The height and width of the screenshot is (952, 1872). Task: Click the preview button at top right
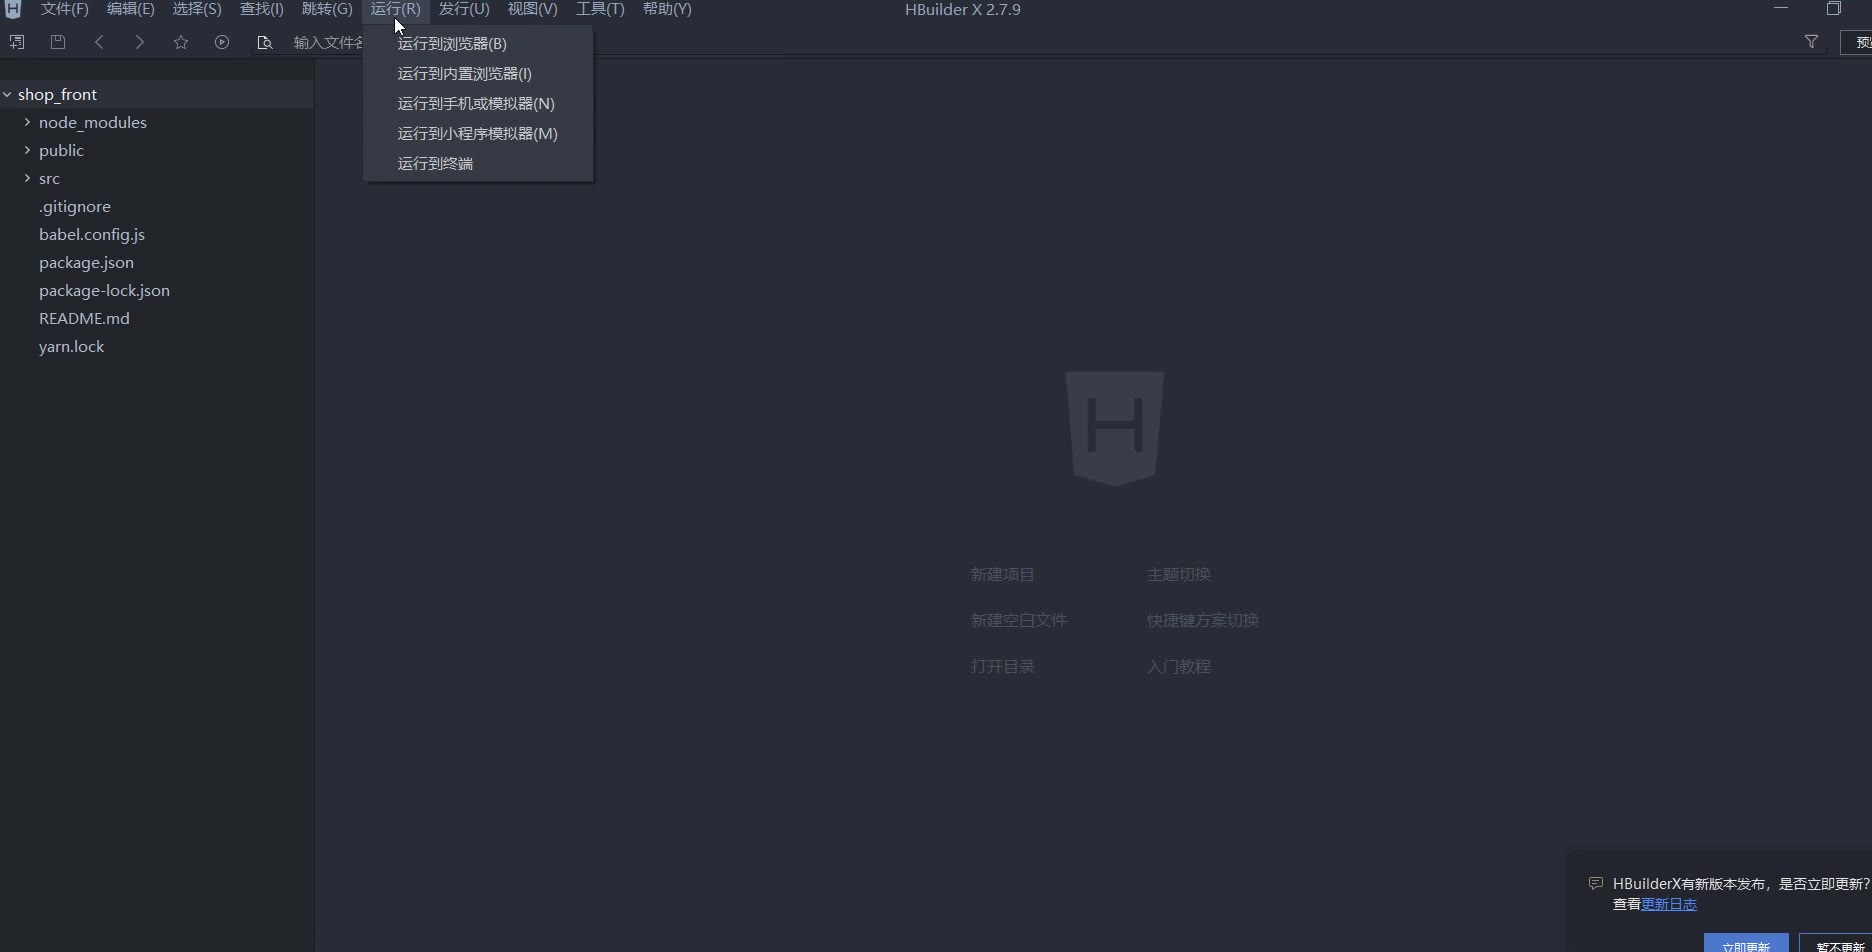[1857, 42]
